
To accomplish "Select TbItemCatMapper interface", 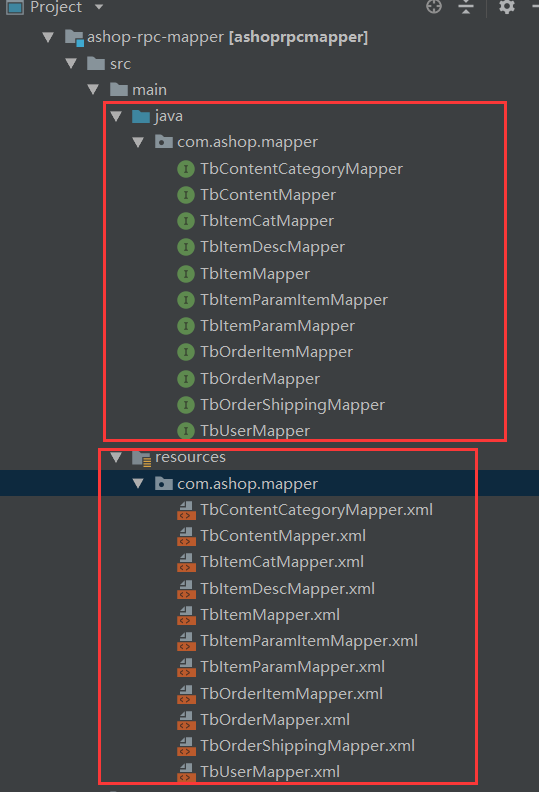I will pyautogui.click(x=267, y=221).
